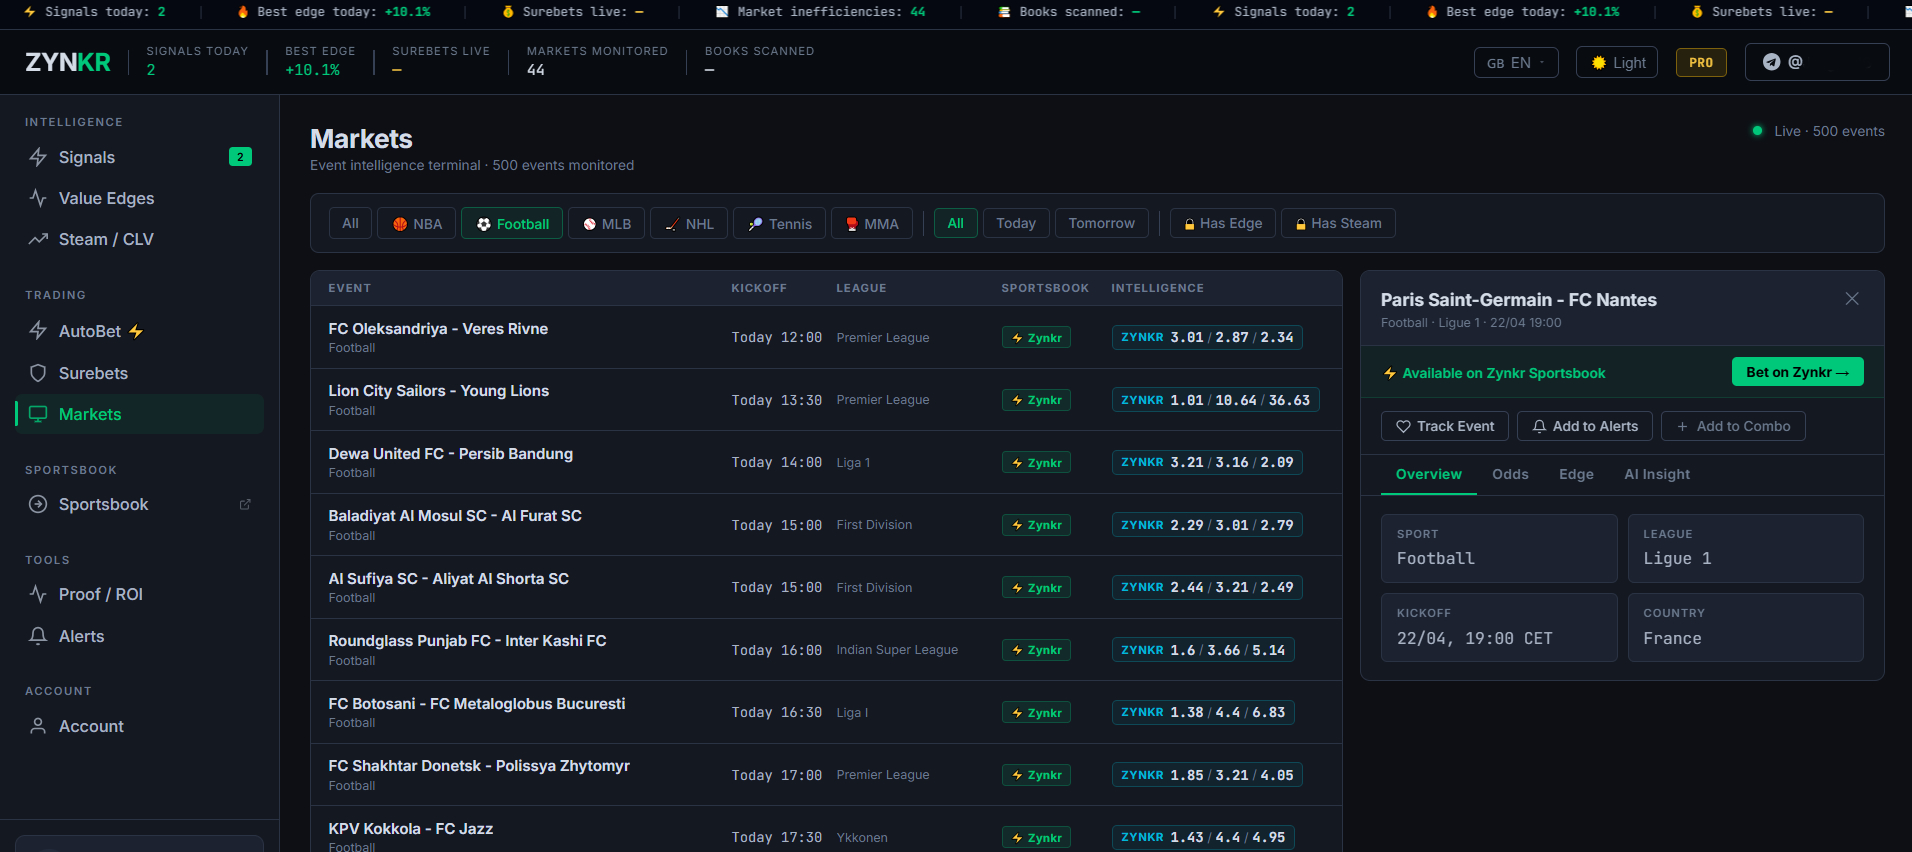Filter markets by Tennis
The image size is (1912, 852).
[780, 224]
